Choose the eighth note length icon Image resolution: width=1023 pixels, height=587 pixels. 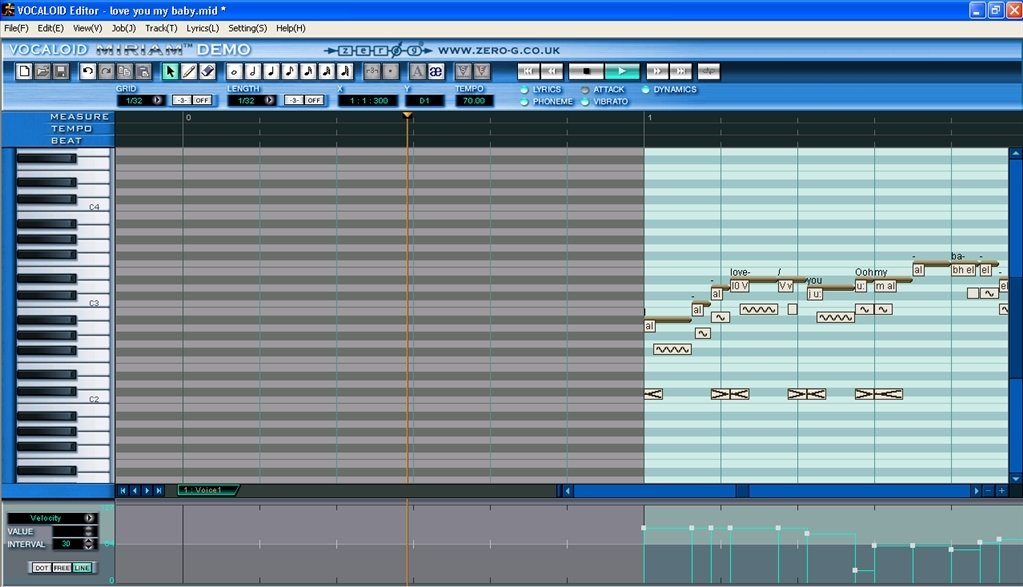290,71
